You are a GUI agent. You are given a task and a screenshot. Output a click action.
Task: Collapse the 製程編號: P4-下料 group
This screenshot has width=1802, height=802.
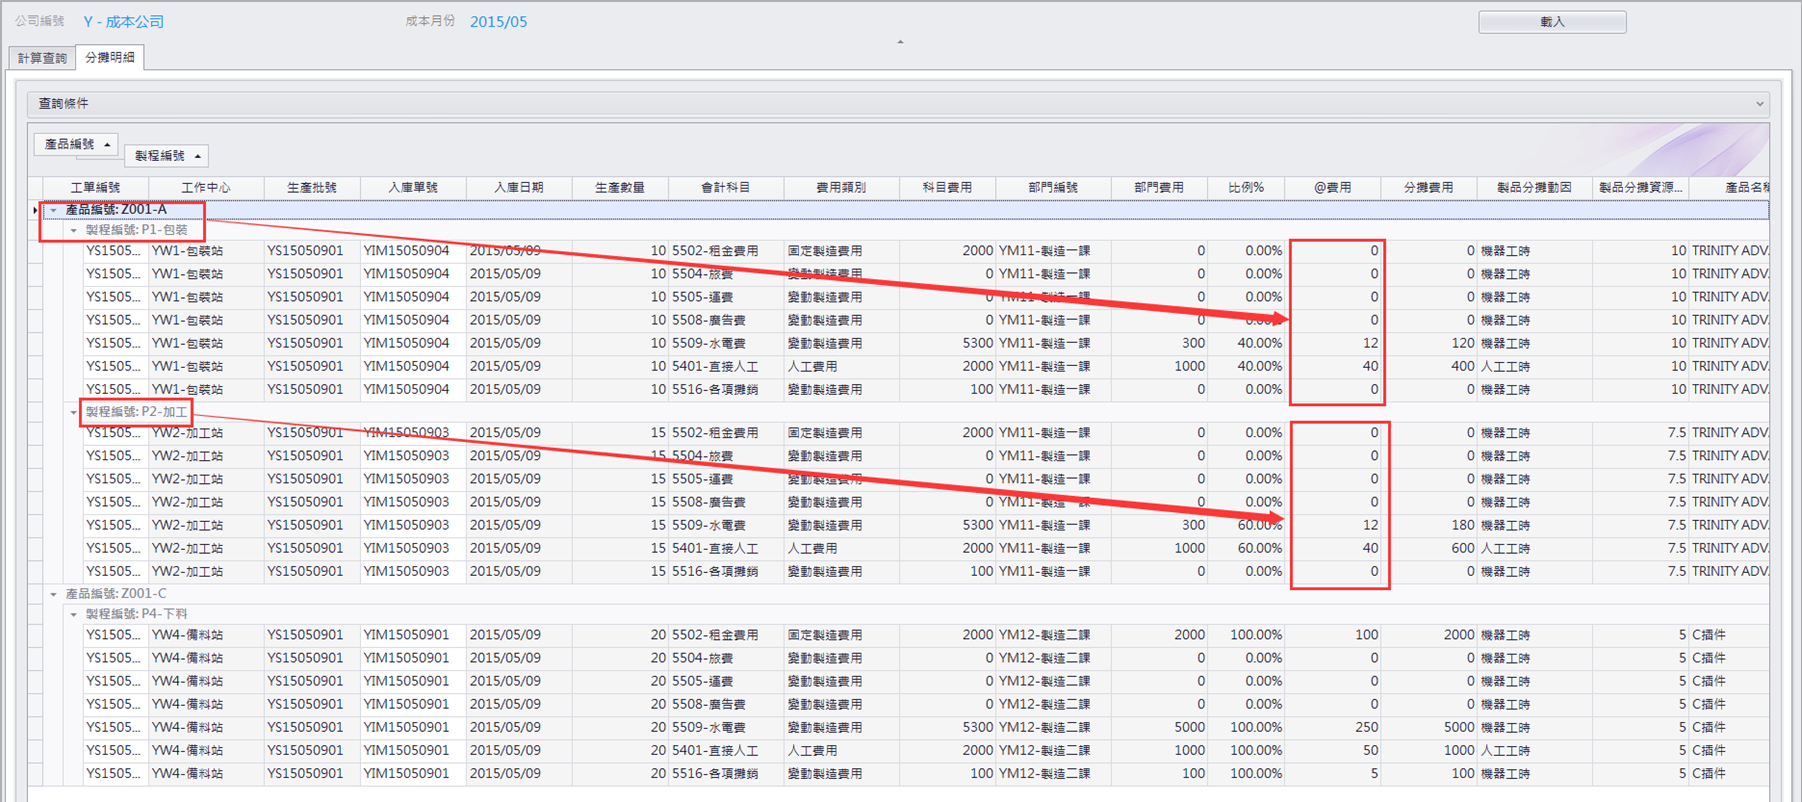click(x=73, y=614)
